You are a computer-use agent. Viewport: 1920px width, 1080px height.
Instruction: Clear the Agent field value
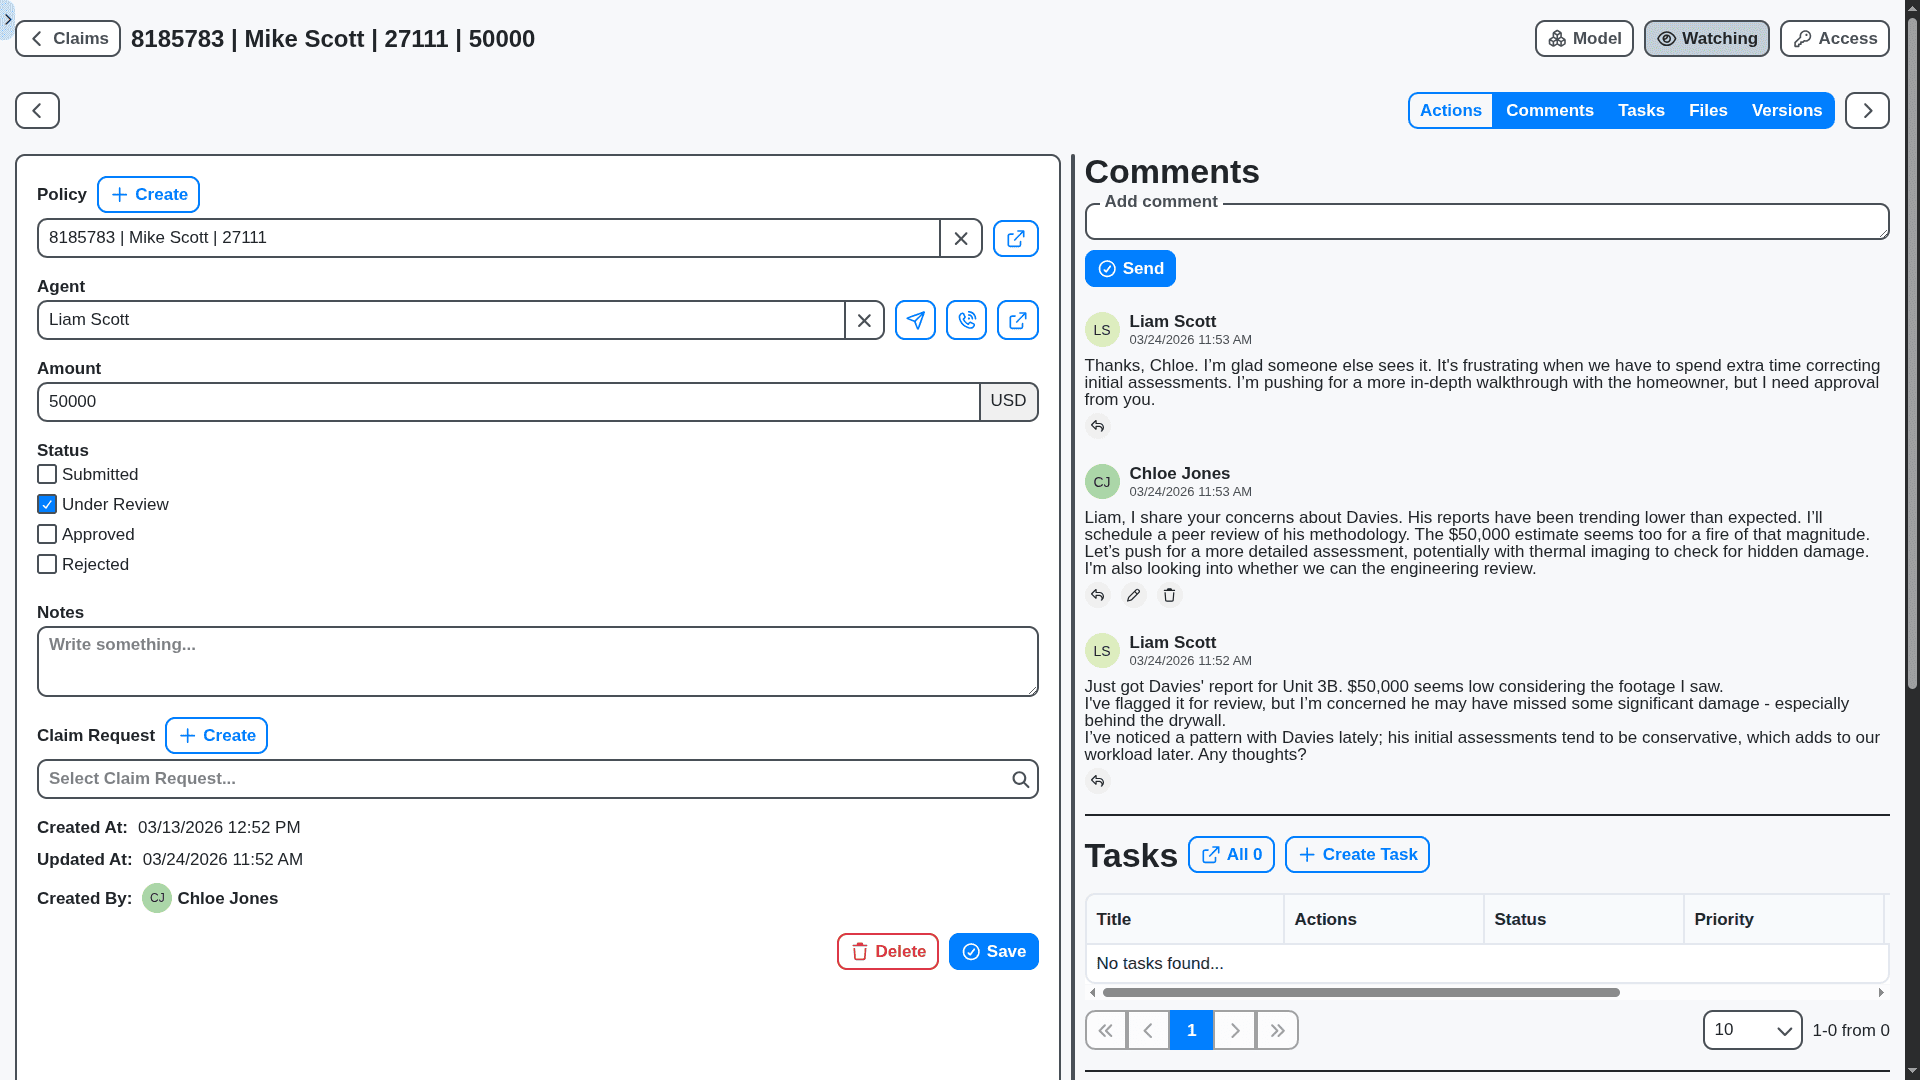864,320
